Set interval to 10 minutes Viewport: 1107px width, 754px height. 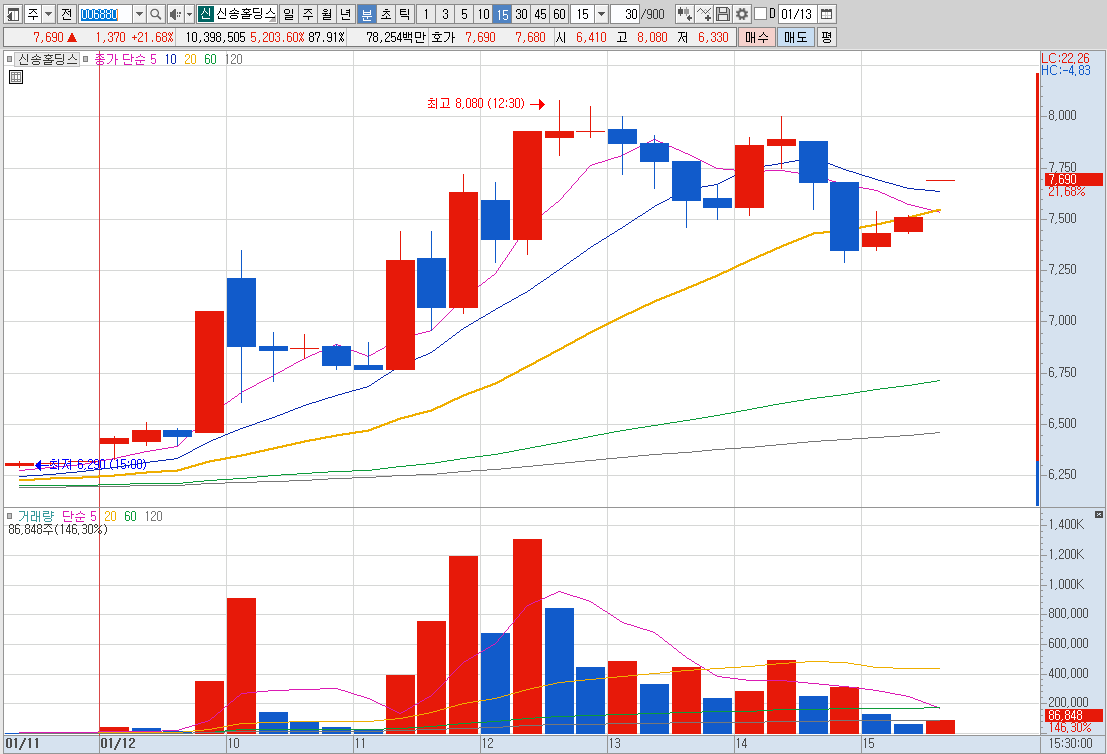[483, 14]
